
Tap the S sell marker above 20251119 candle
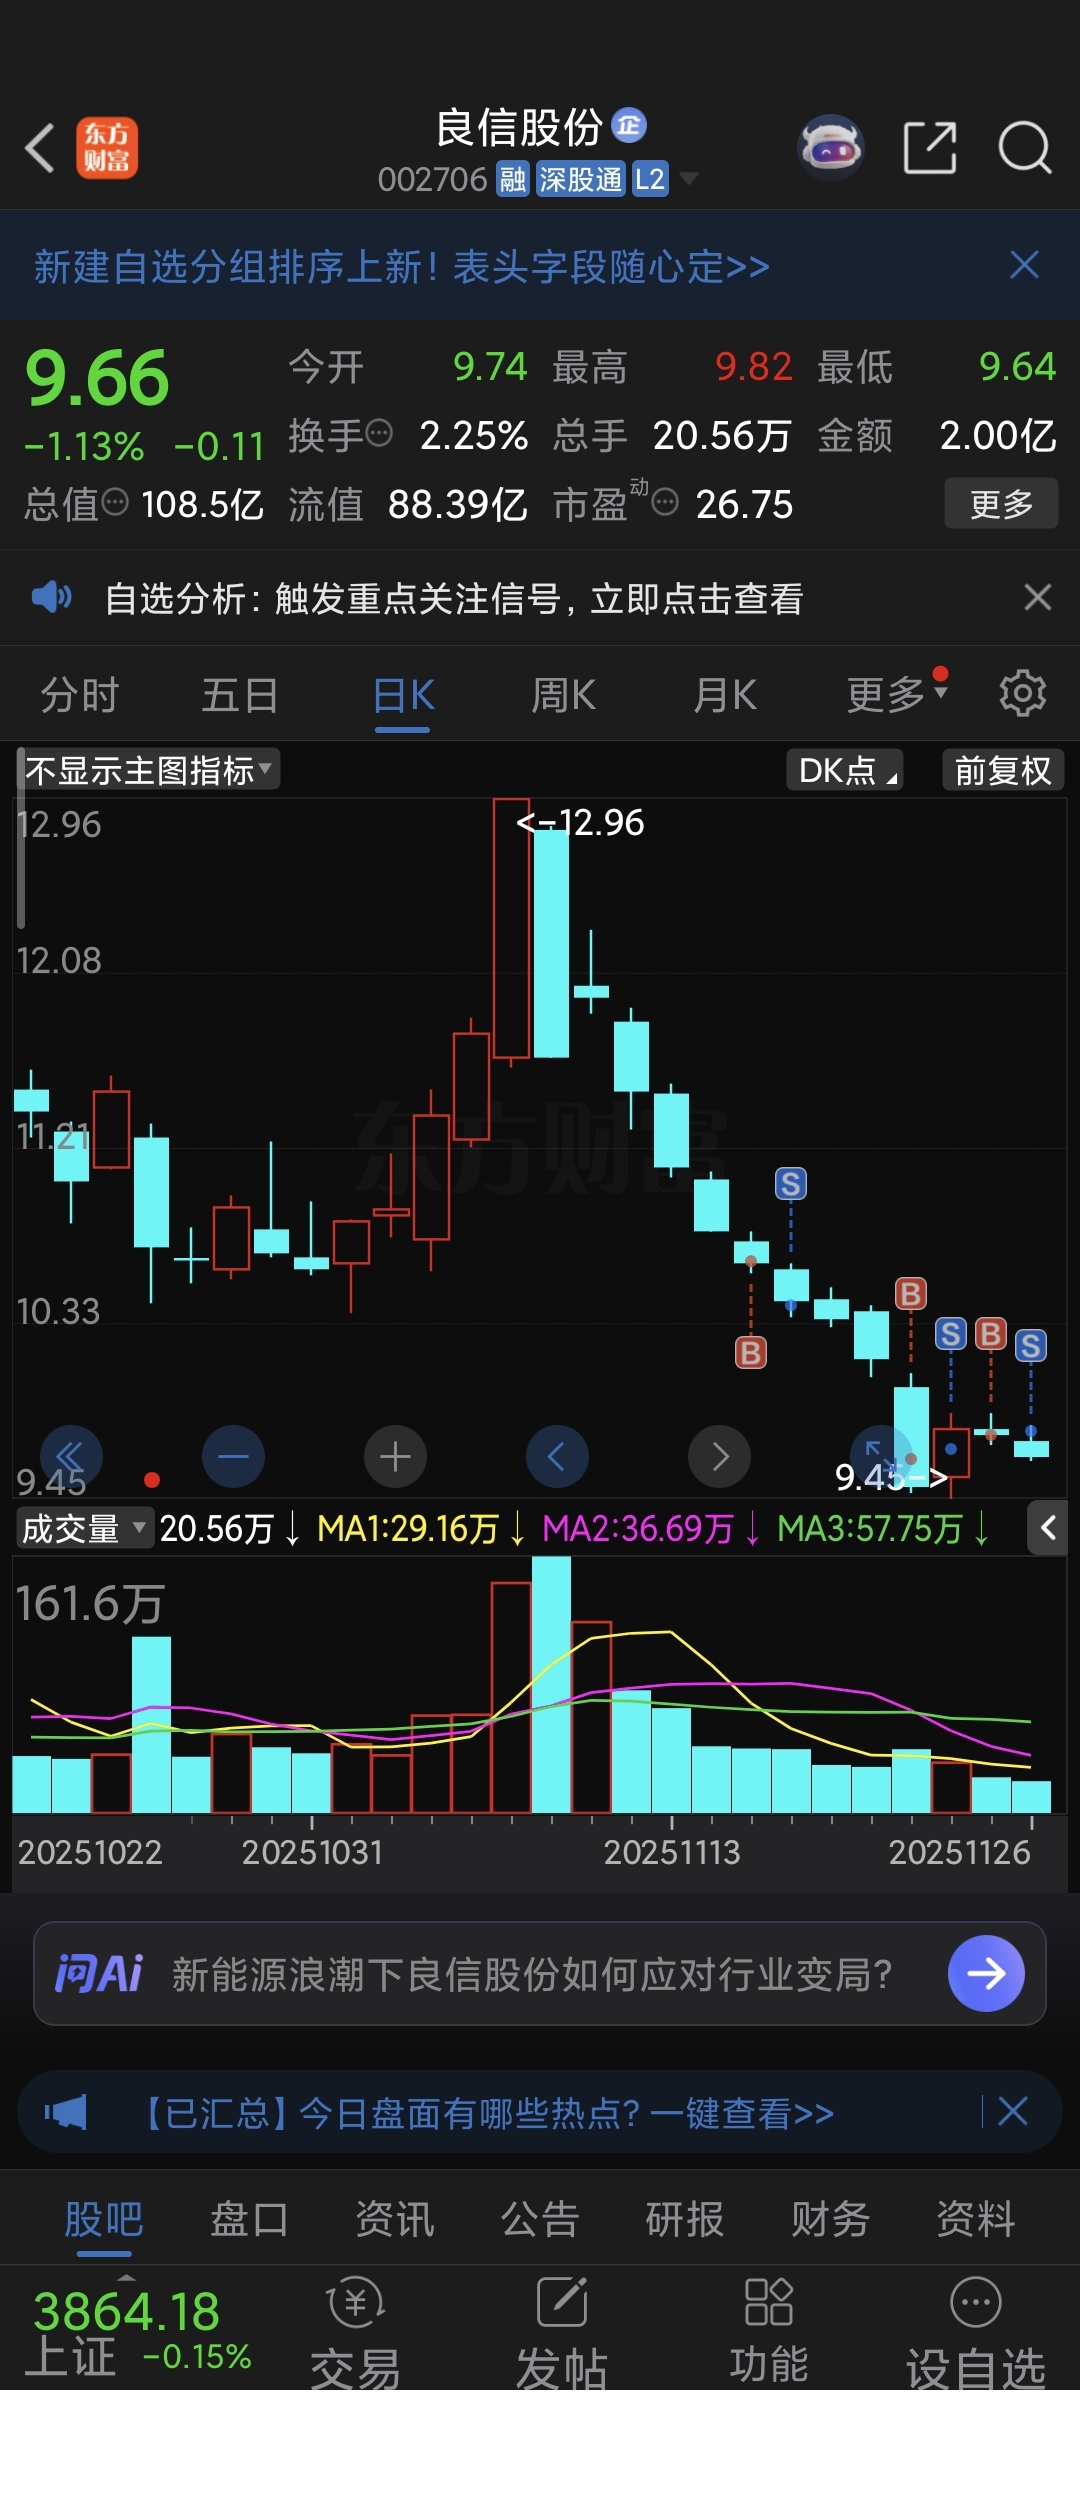pos(791,1184)
